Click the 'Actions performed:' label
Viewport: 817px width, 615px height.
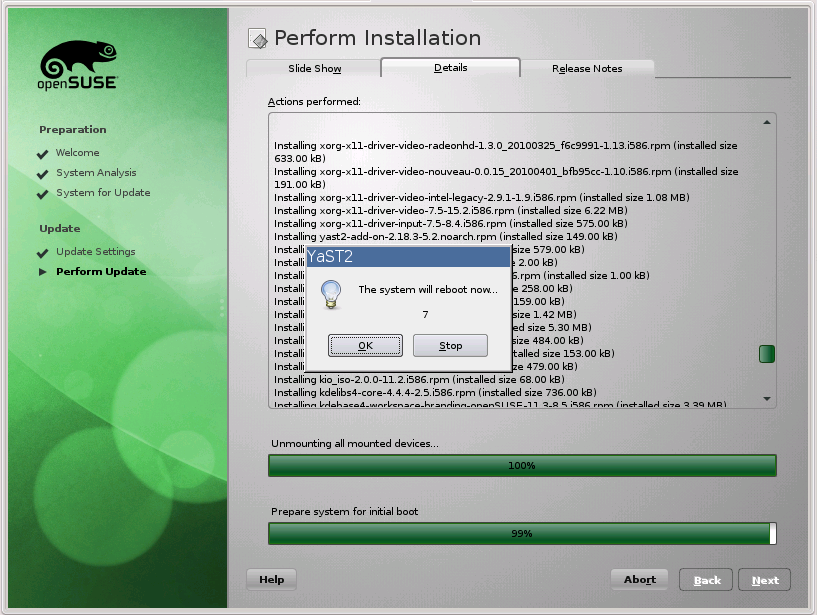click(x=314, y=102)
